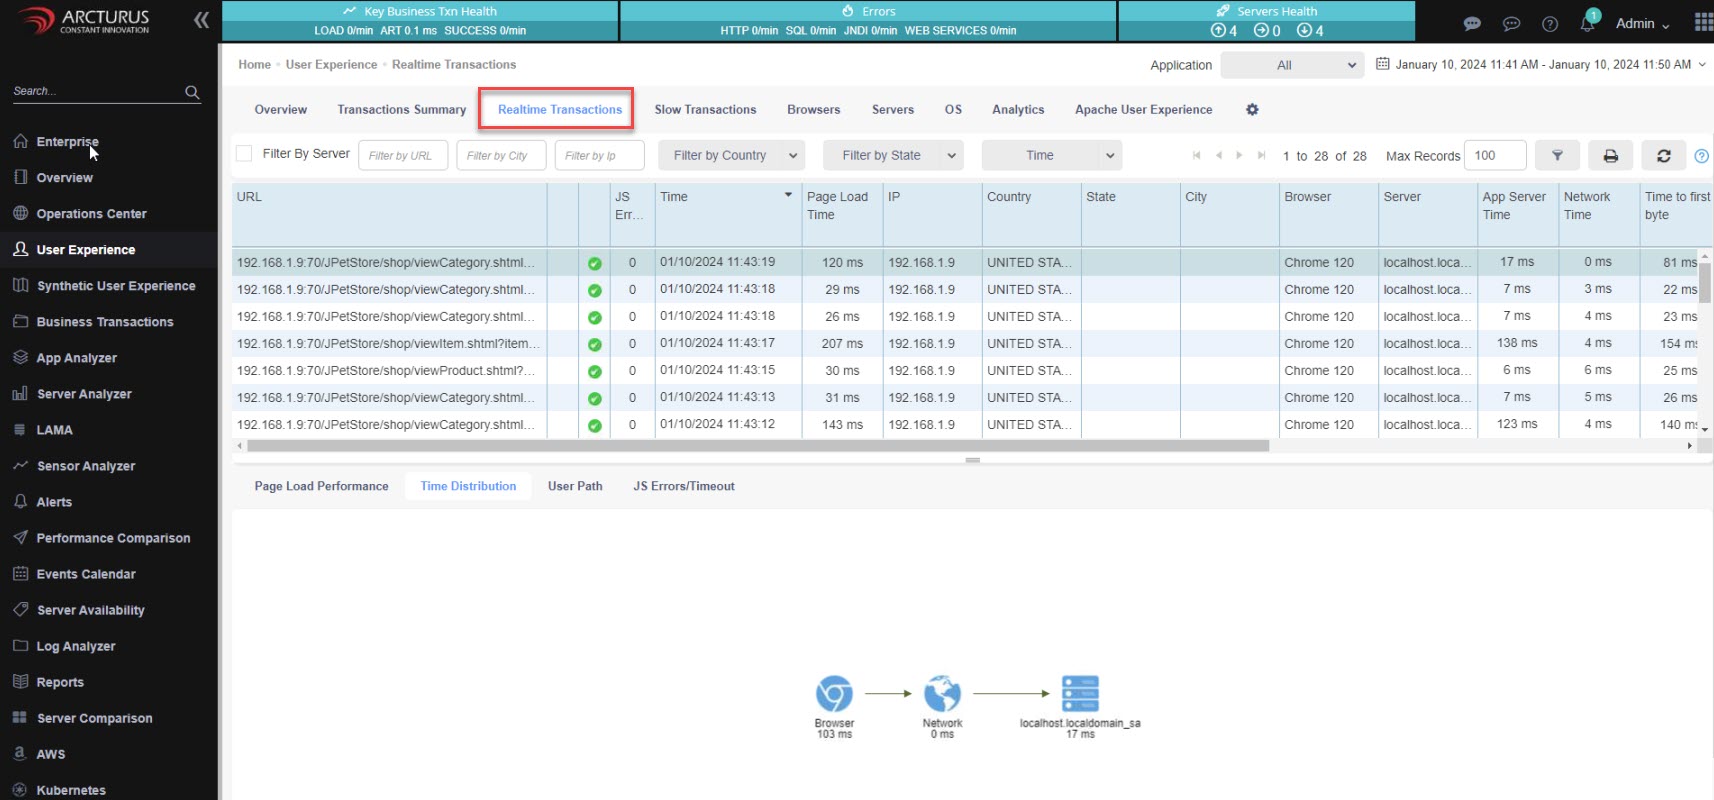Open the Apache User Experience tab
1714x800 pixels.
(1144, 110)
